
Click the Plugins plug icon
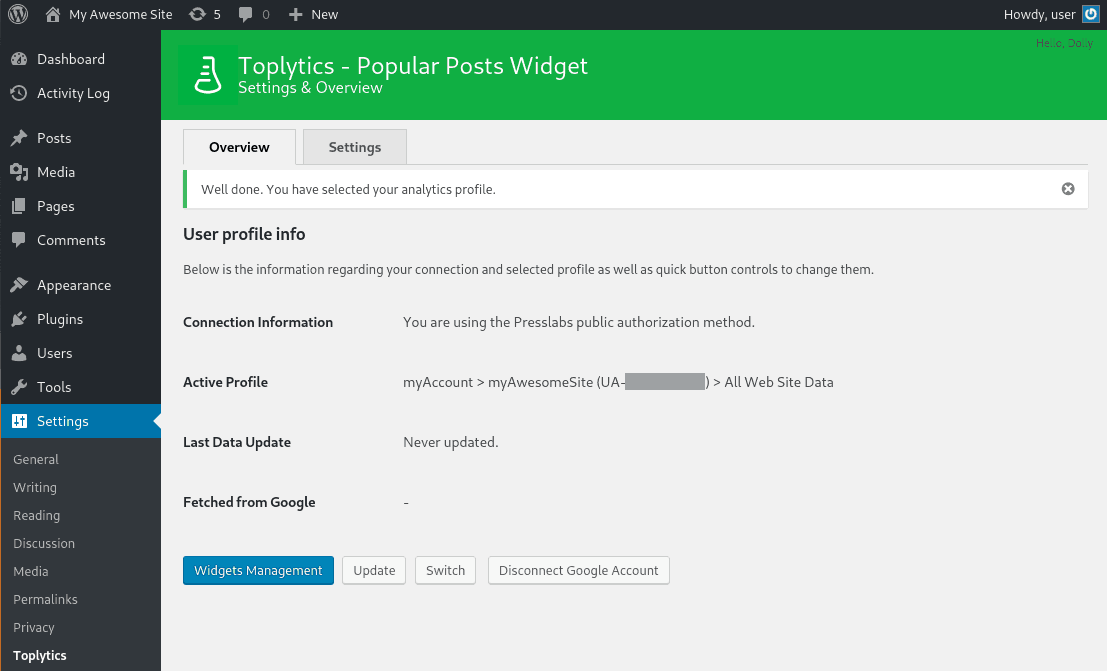pyautogui.click(x=19, y=319)
